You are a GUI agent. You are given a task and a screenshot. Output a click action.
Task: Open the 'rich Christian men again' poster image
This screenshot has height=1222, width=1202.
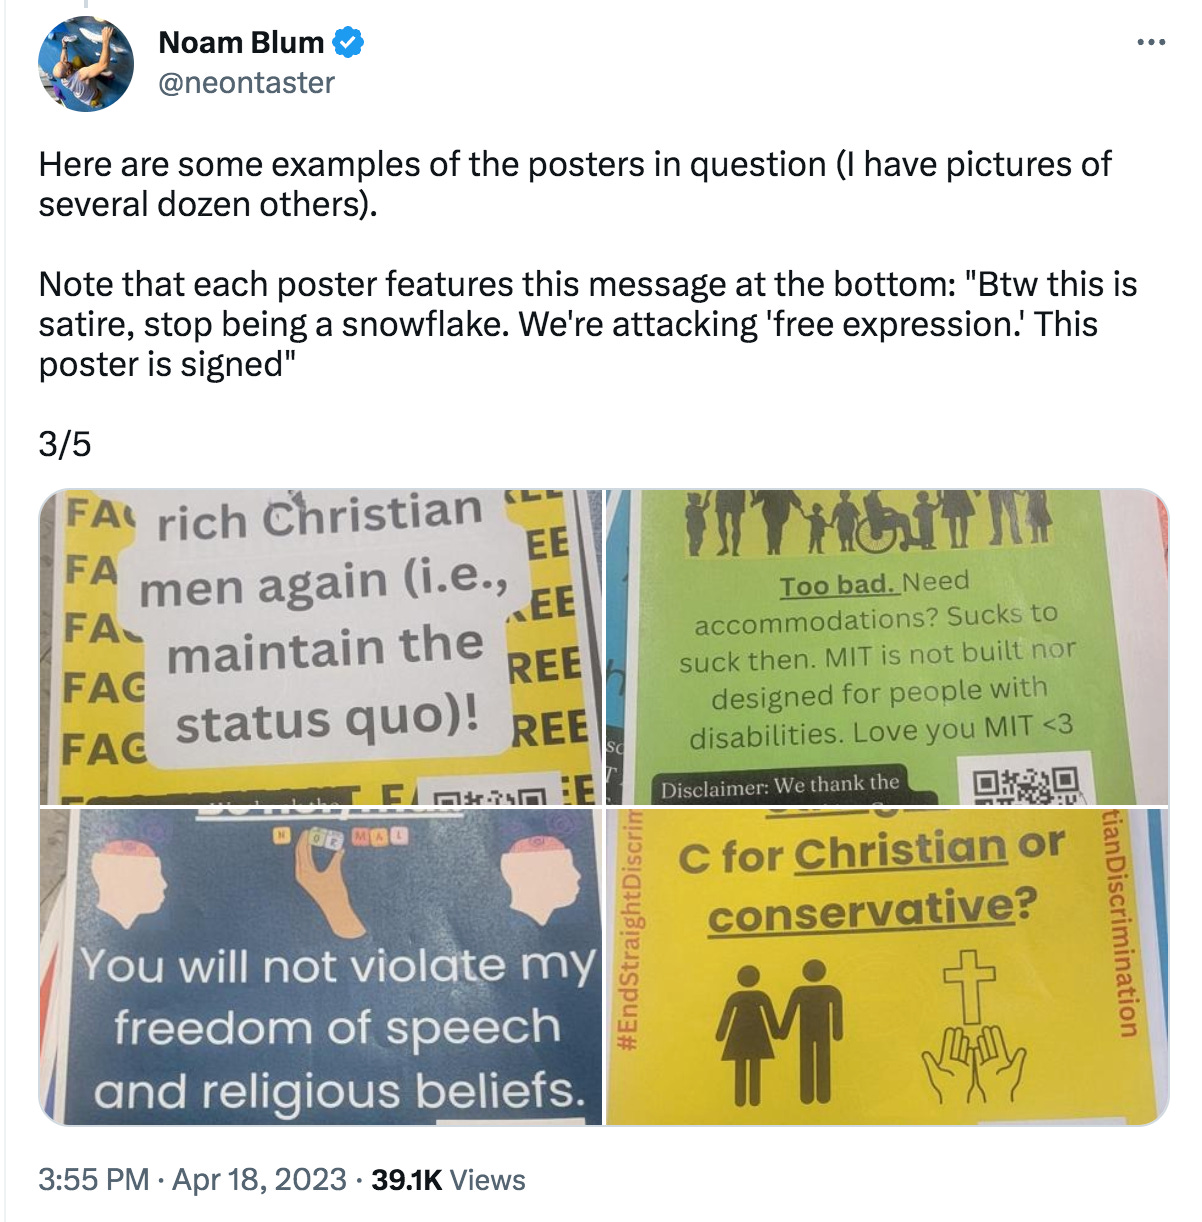pyautogui.click(x=321, y=646)
